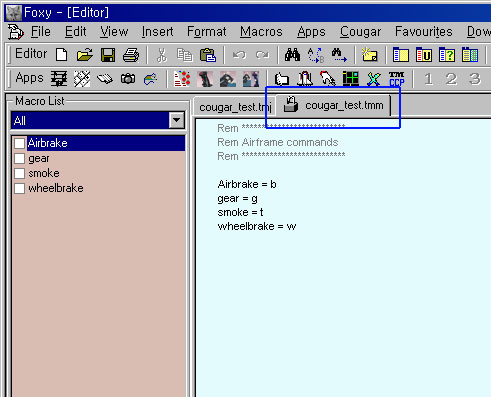Image resolution: width=491 pixels, height=397 pixels.
Task: Click the striped table icon after Apps label
Action: 59,79
